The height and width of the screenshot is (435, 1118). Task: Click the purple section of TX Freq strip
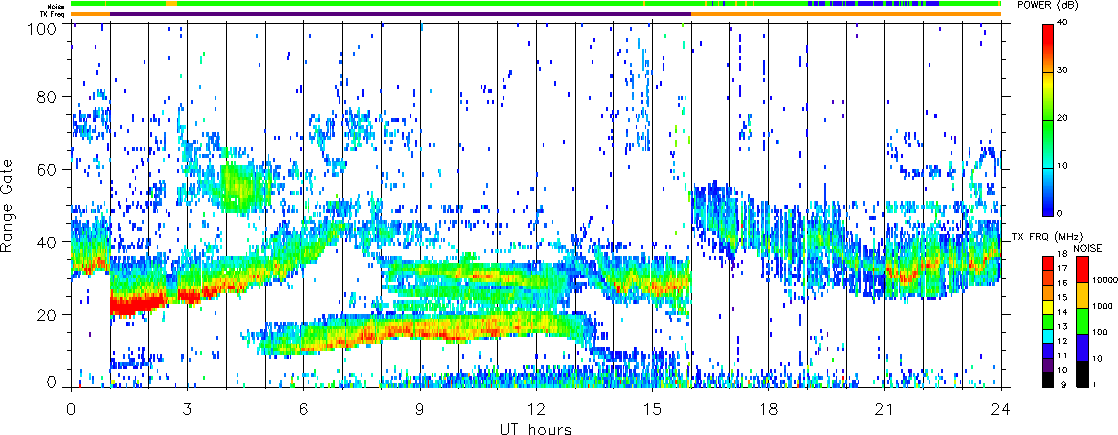pyautogui.click(x=401, y=14)
